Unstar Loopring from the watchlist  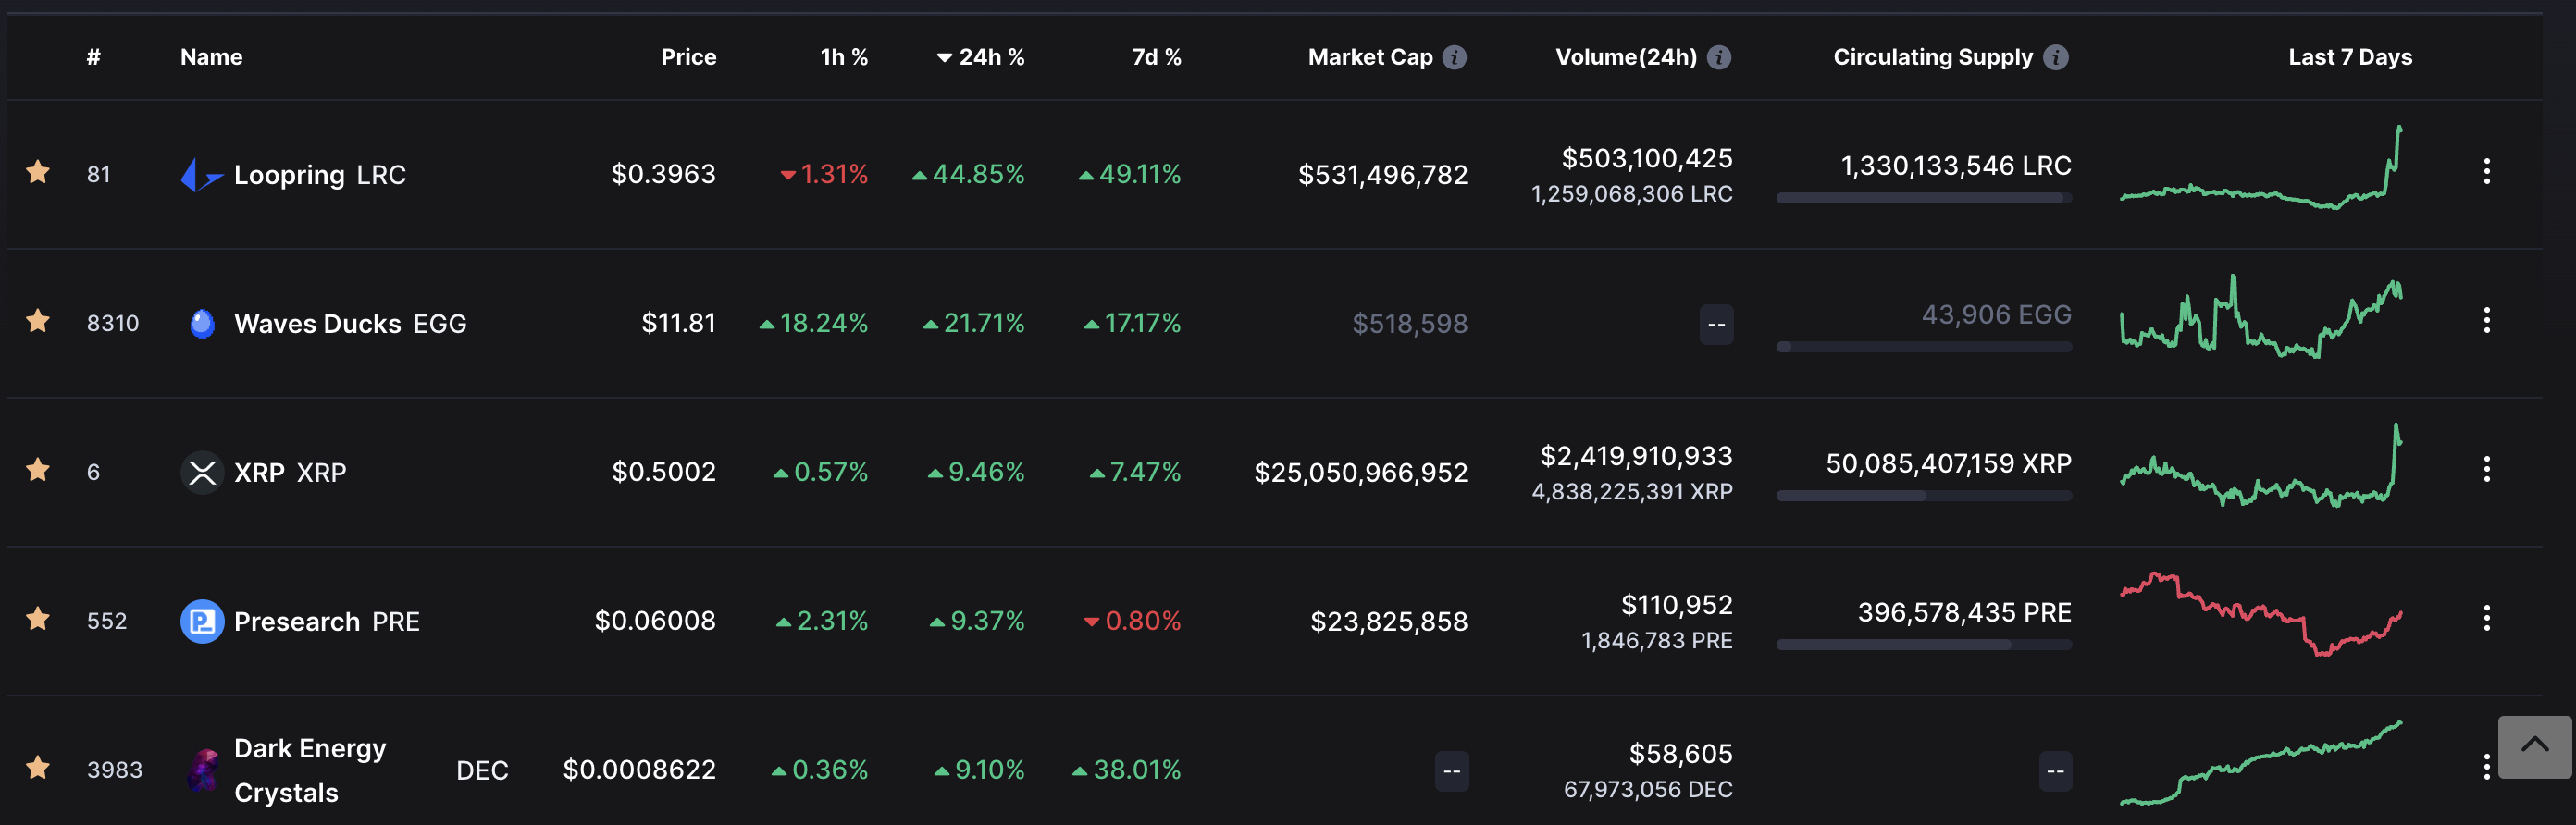[x=38, y=172]
